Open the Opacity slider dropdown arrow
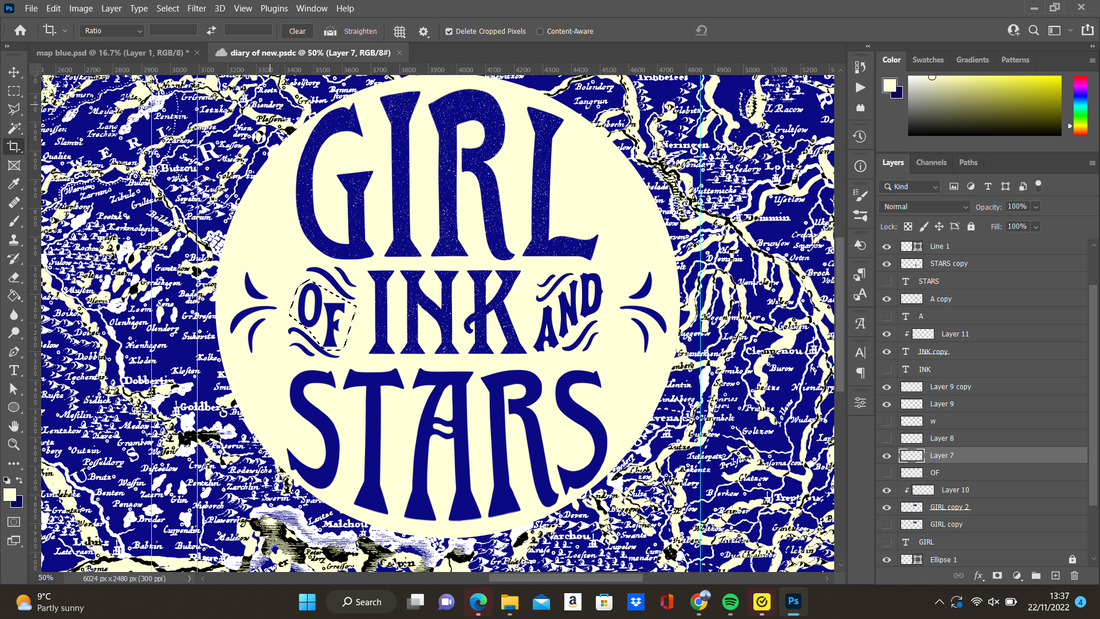Viewport: 1100px width, 619px height. [x=1035, y=207]
